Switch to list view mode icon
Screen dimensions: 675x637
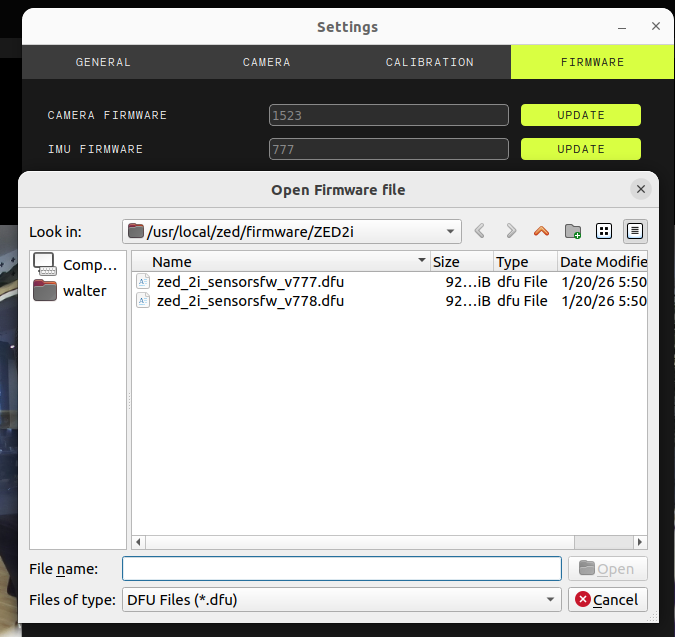coord(604,231)
